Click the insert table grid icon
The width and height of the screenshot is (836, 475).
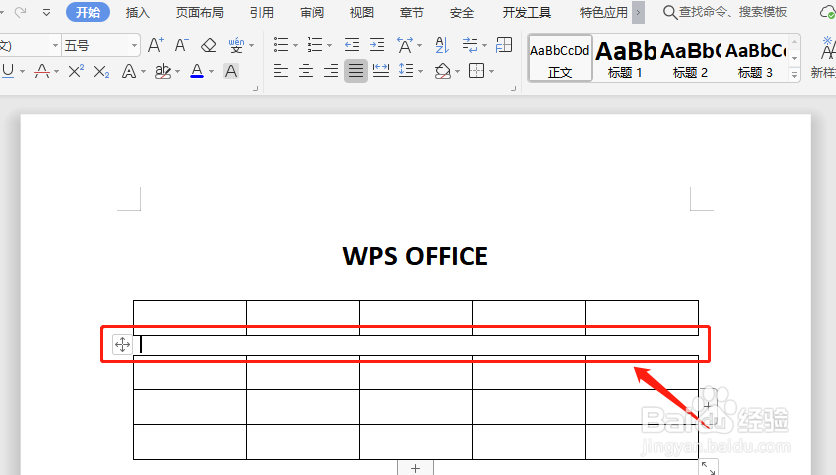504,45
